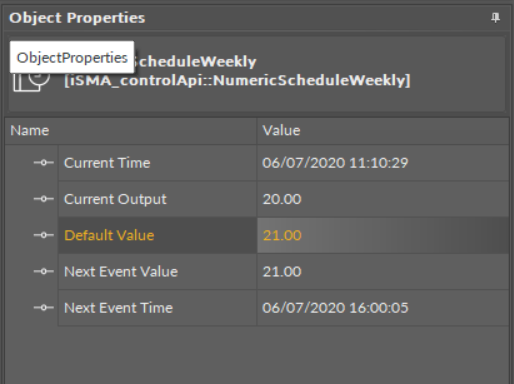Select the Current Output property row
514x384 pixels.
pos(283,199)
